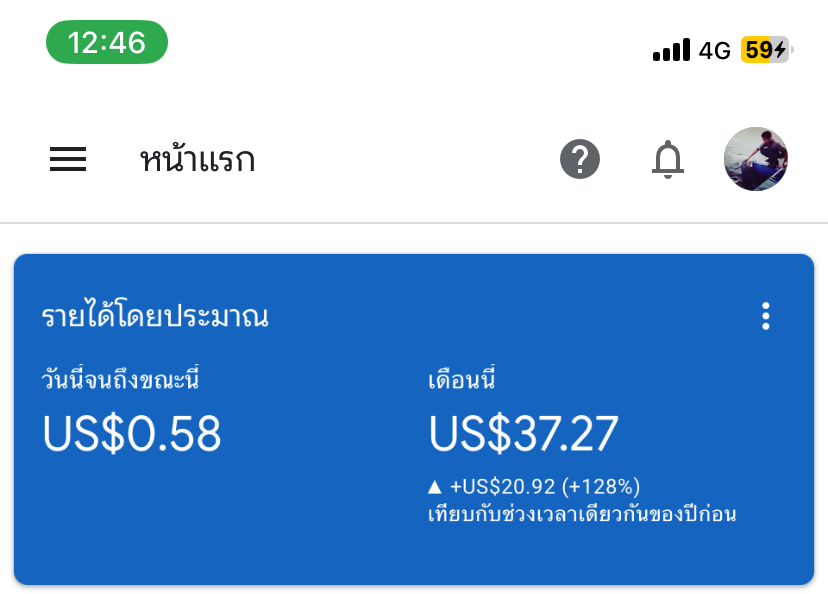828x594 pixels.
Task: Select today's earnings US$0.58
Action: click(132, 433)
